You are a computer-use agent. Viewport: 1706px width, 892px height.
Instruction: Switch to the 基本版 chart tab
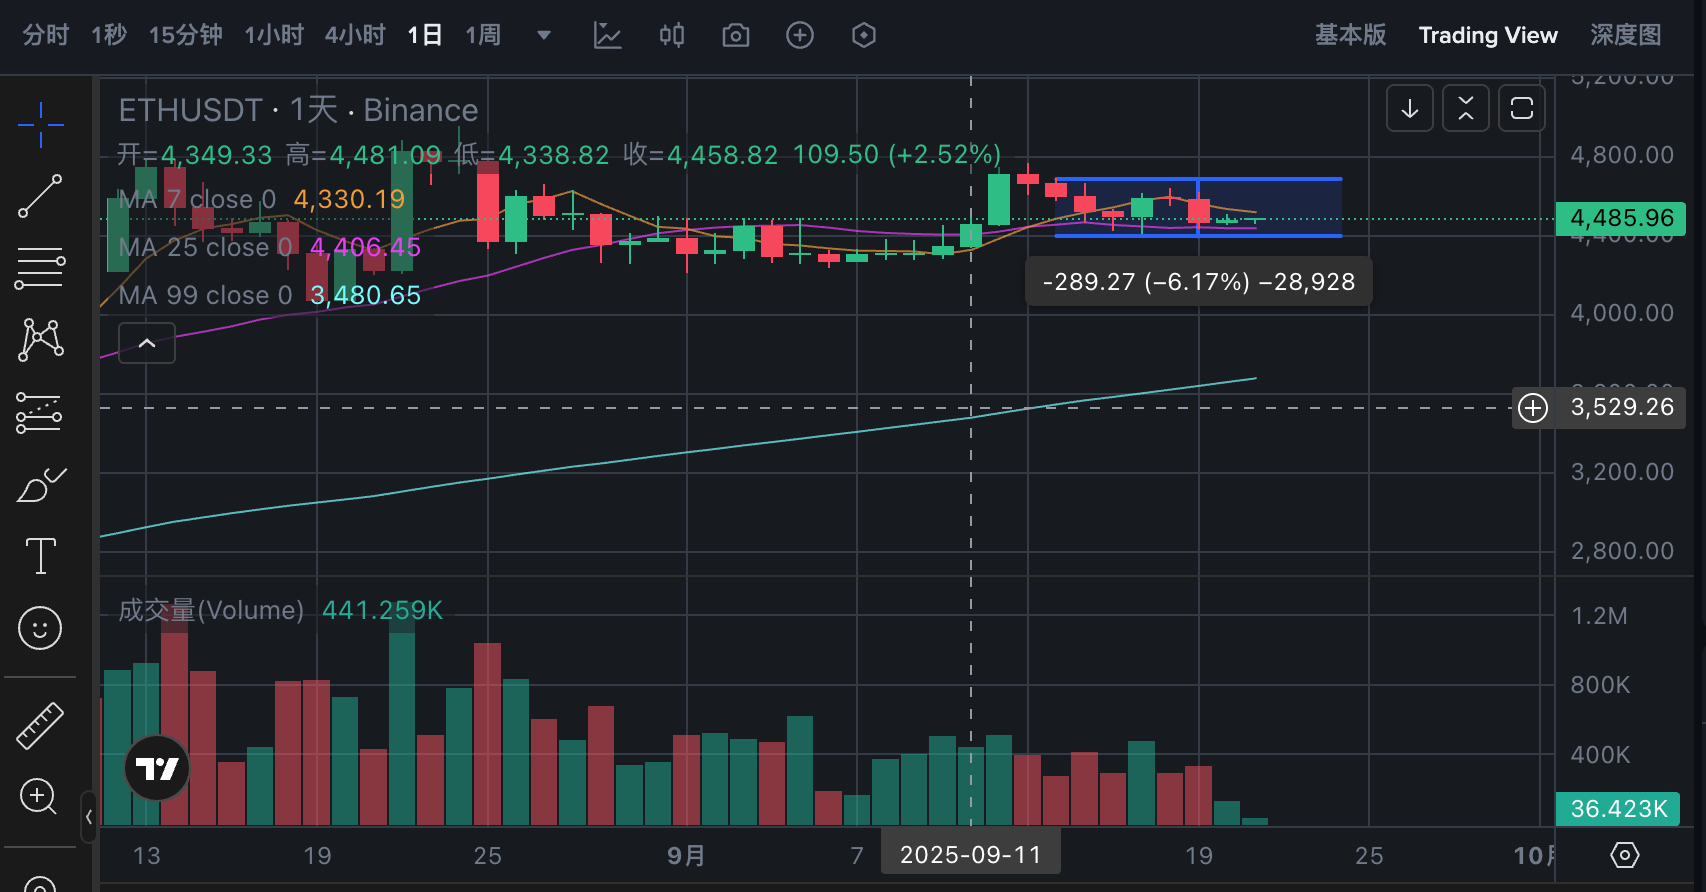tap(1350, 36)
